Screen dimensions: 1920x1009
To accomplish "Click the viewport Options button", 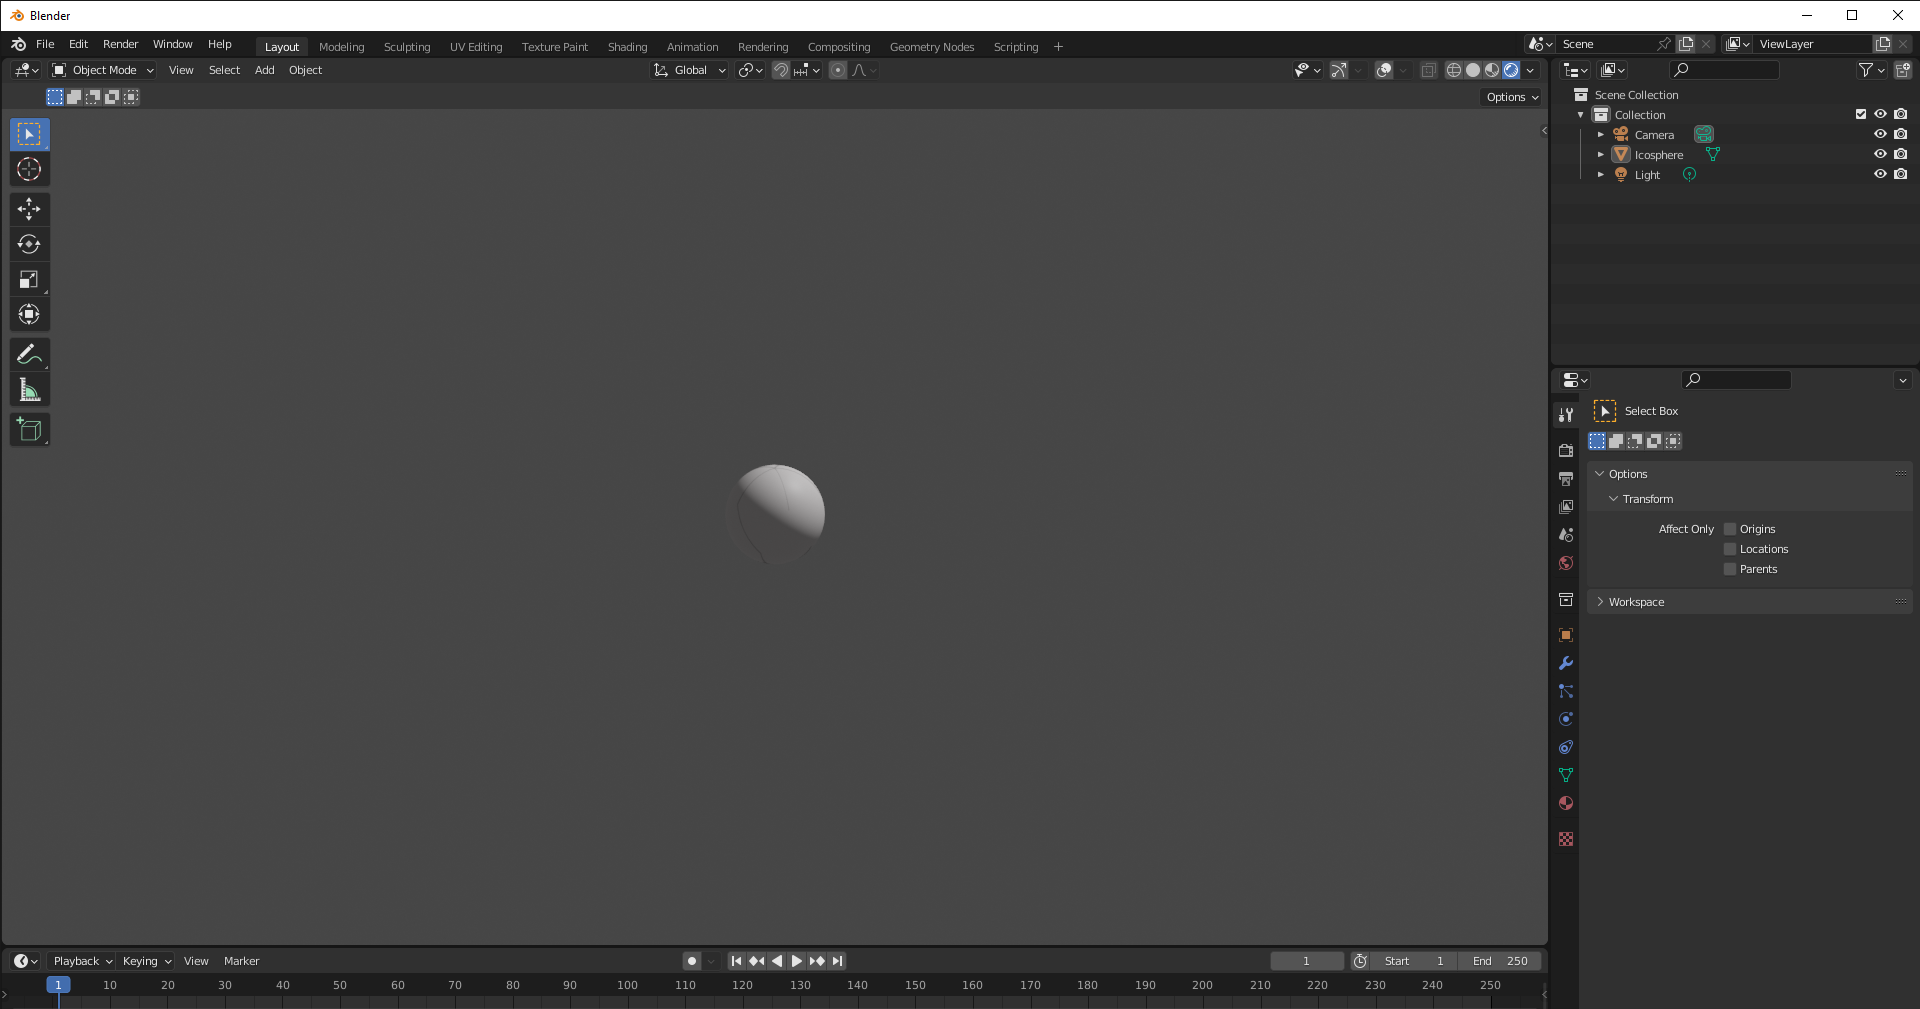I will point(1512,97).
